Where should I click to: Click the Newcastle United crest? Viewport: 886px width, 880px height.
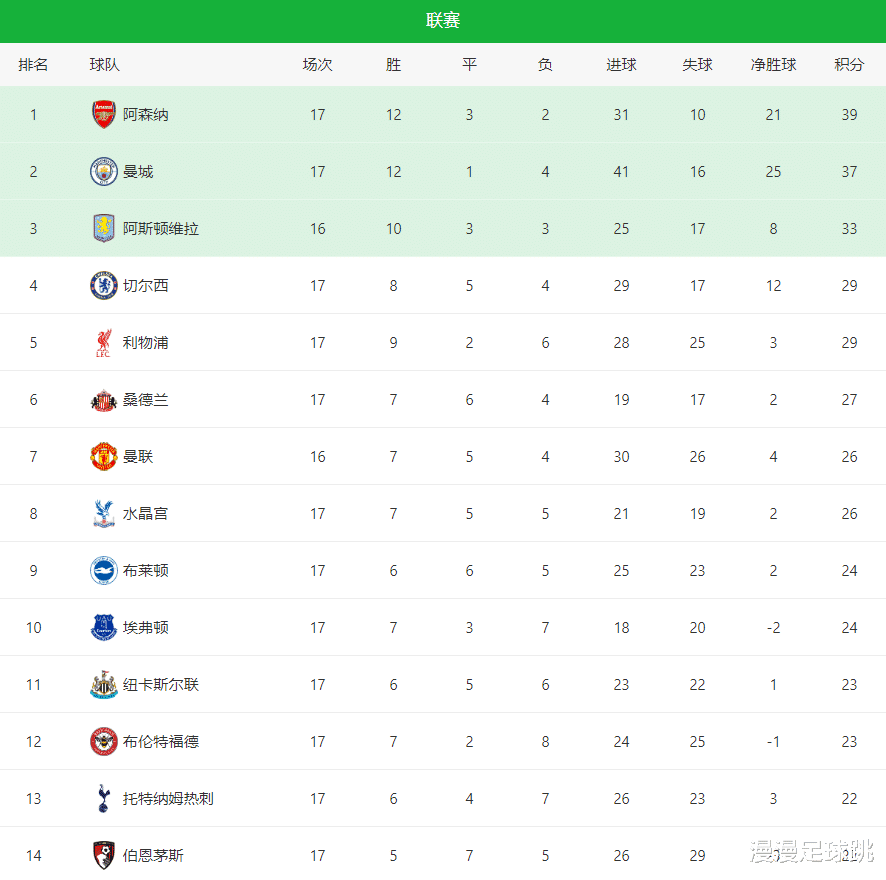pos(103,685)
